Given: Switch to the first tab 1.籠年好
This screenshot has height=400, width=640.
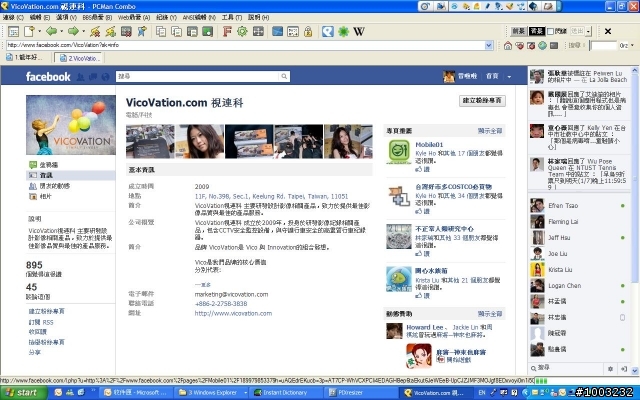Looking at the screenshot, I should coord(25,58).
